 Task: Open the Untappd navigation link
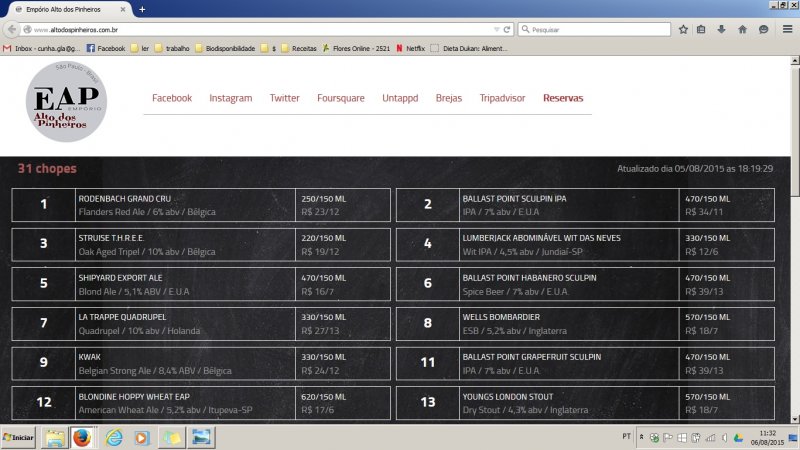pos(400,98)
